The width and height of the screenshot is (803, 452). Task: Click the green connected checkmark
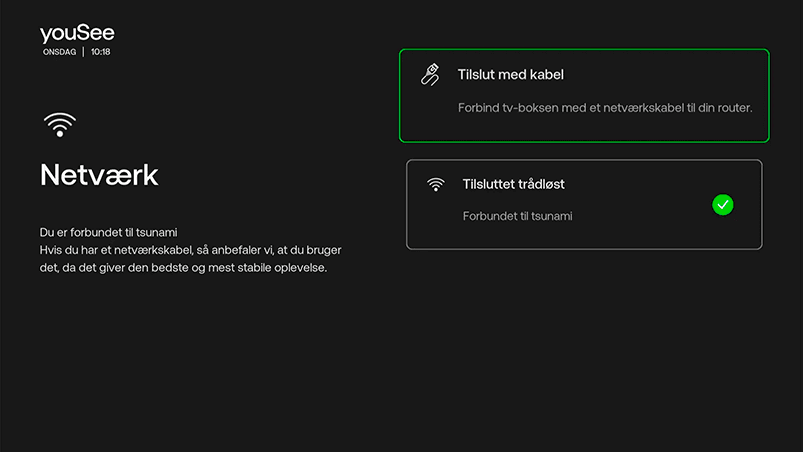click(723, 204)
